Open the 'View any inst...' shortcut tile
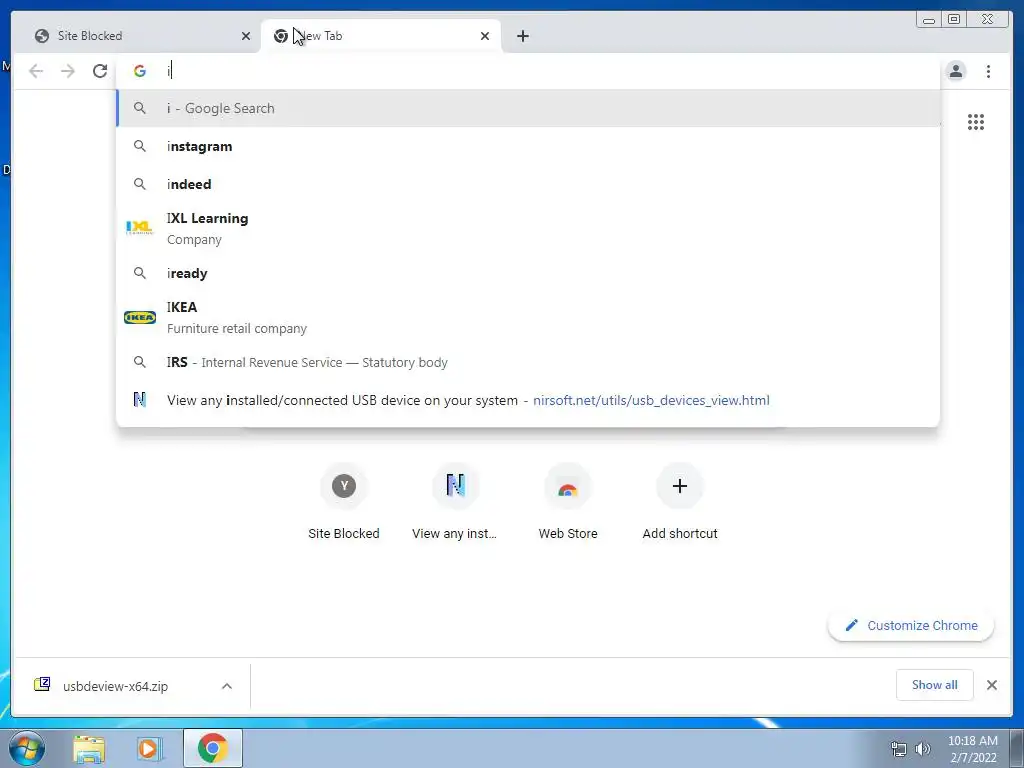Viewport: 1024px width, 768px height. [x=455, y=502]
